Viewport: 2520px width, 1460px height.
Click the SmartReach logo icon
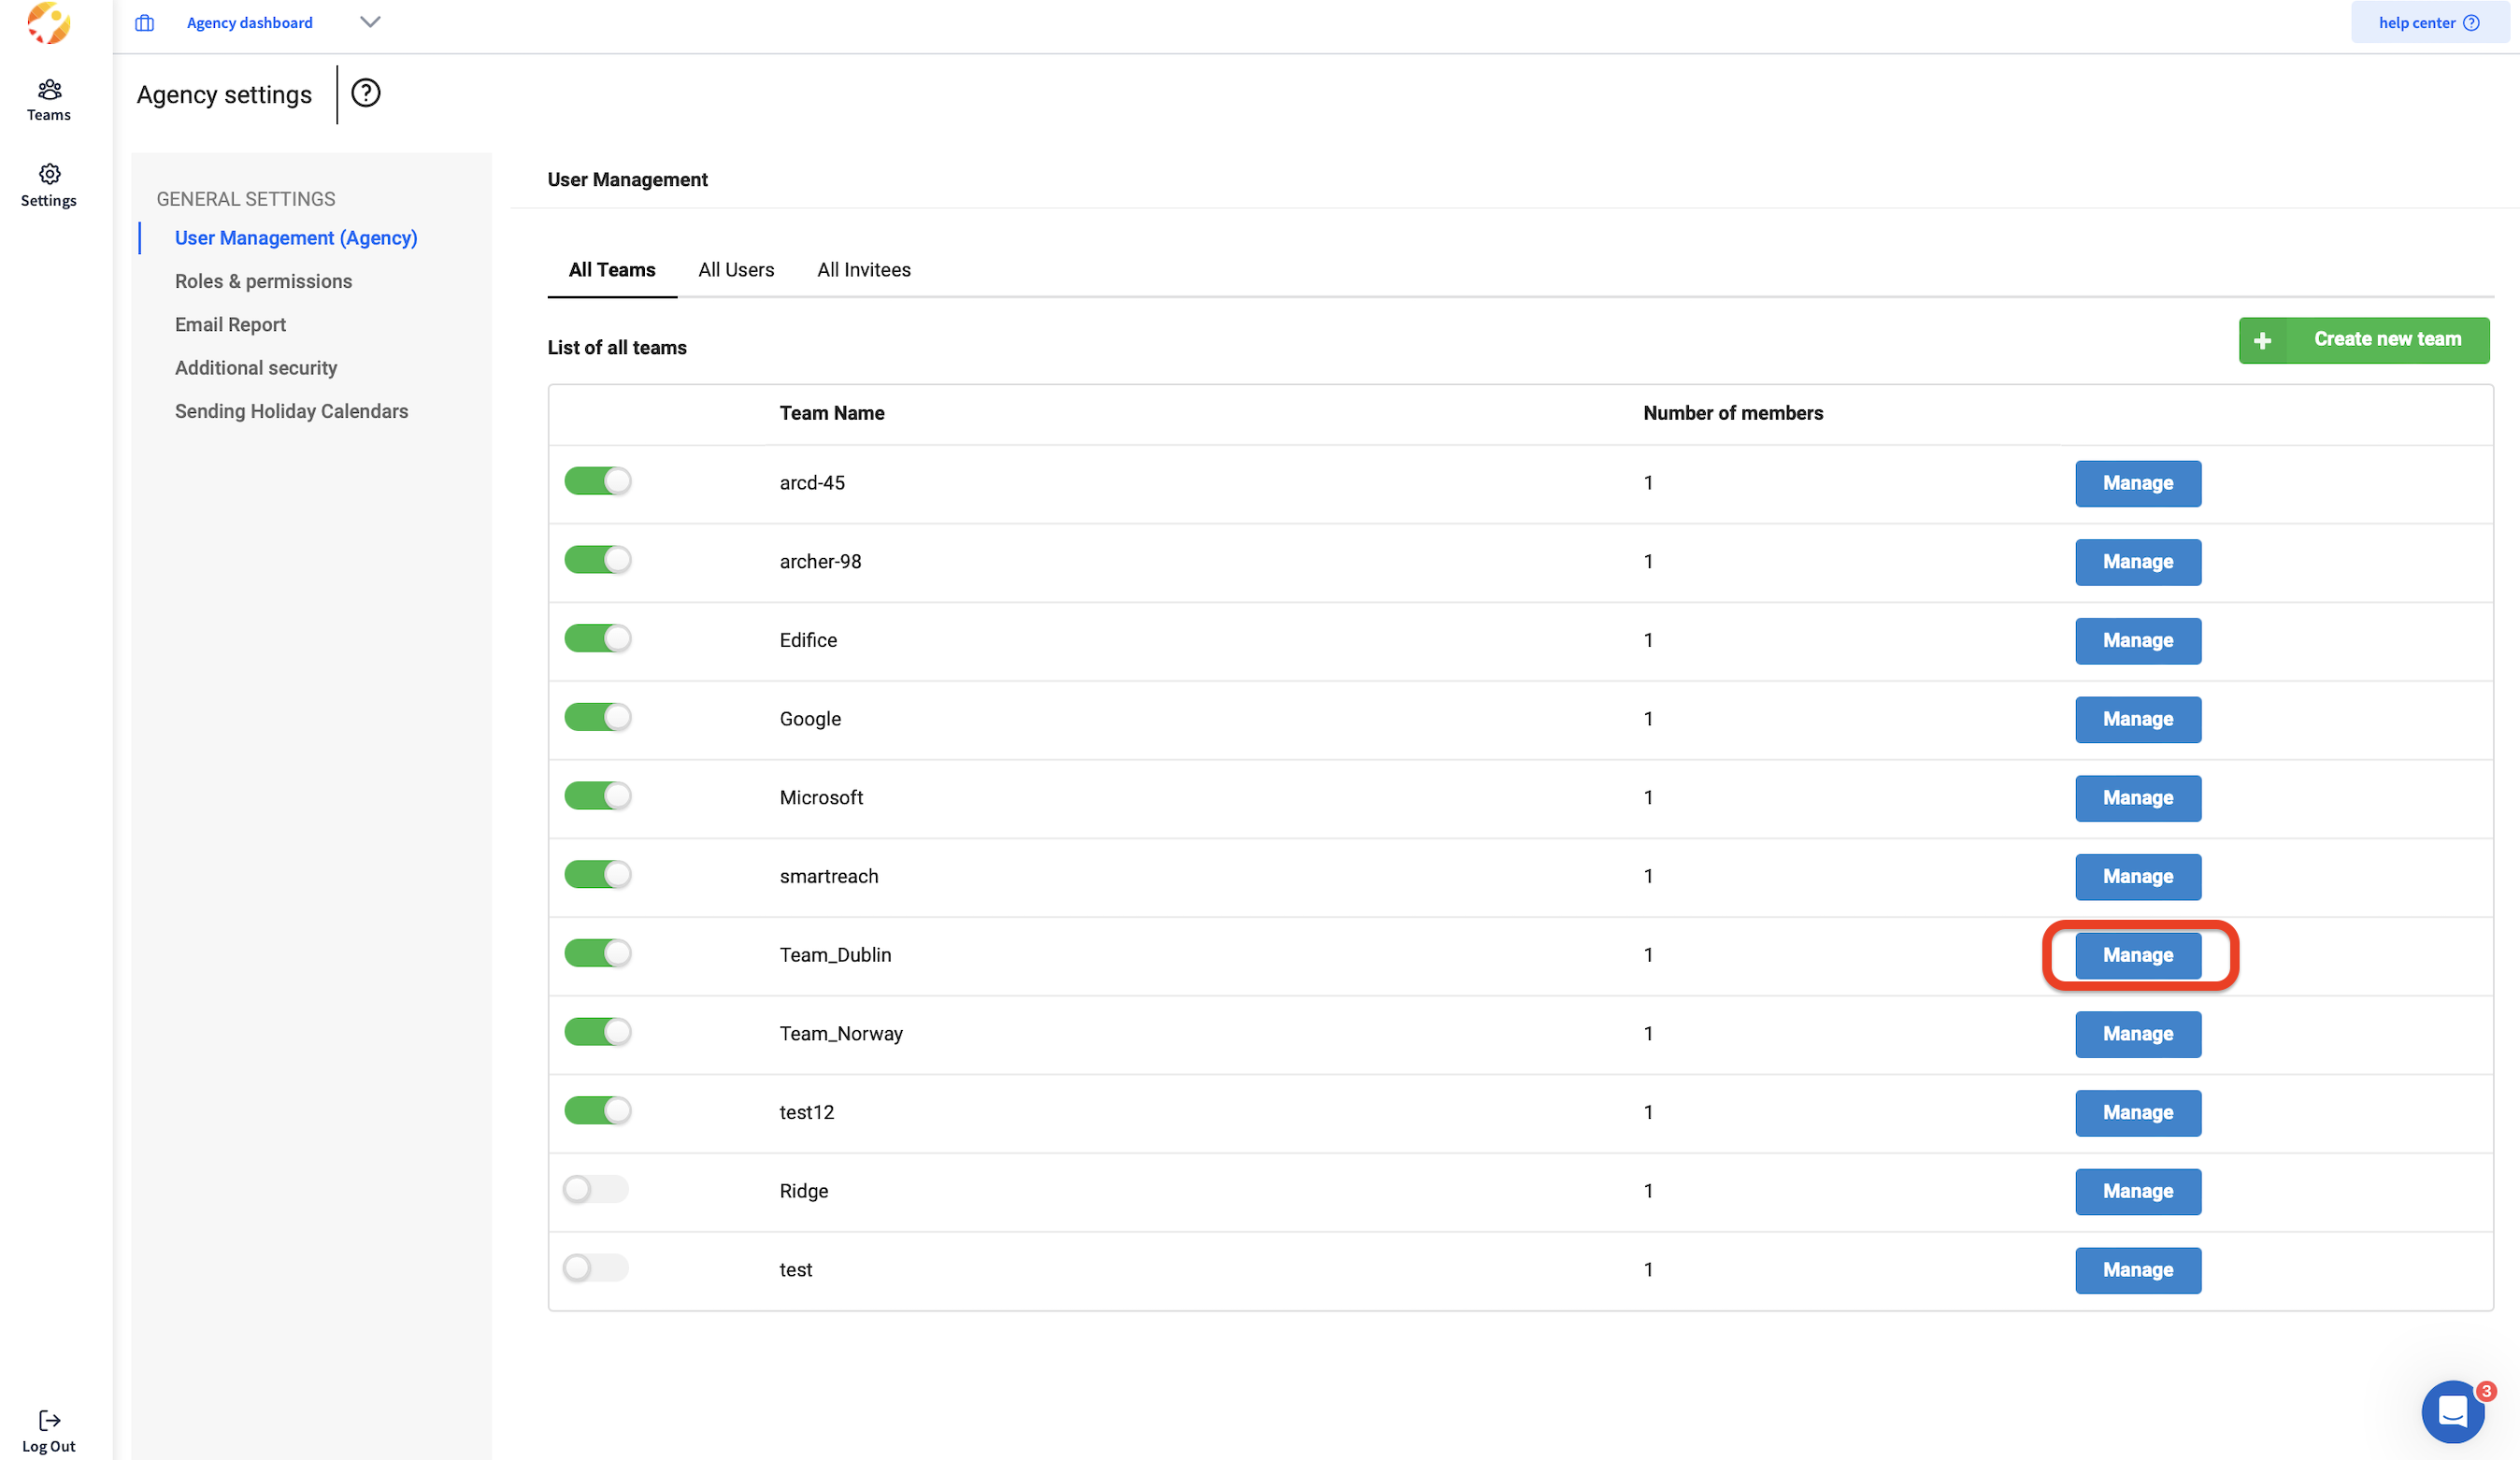coord(48,22)
